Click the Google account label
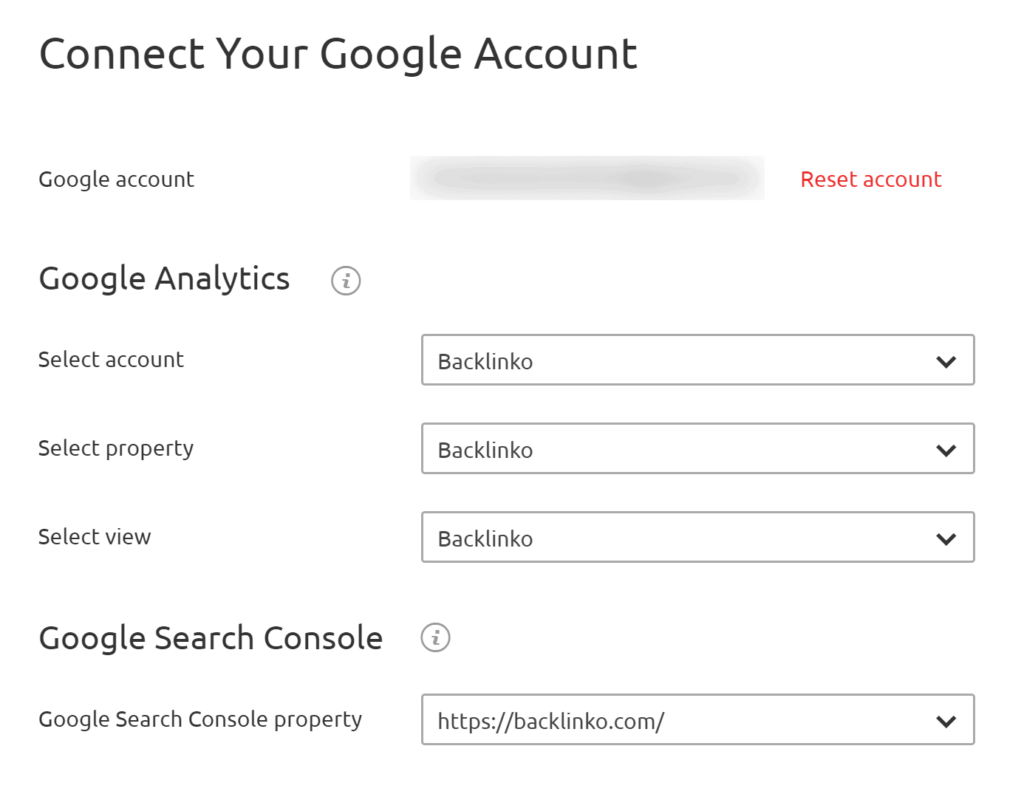The width and height of the screenshot is (1024, 794). click(x=116, y=179)
